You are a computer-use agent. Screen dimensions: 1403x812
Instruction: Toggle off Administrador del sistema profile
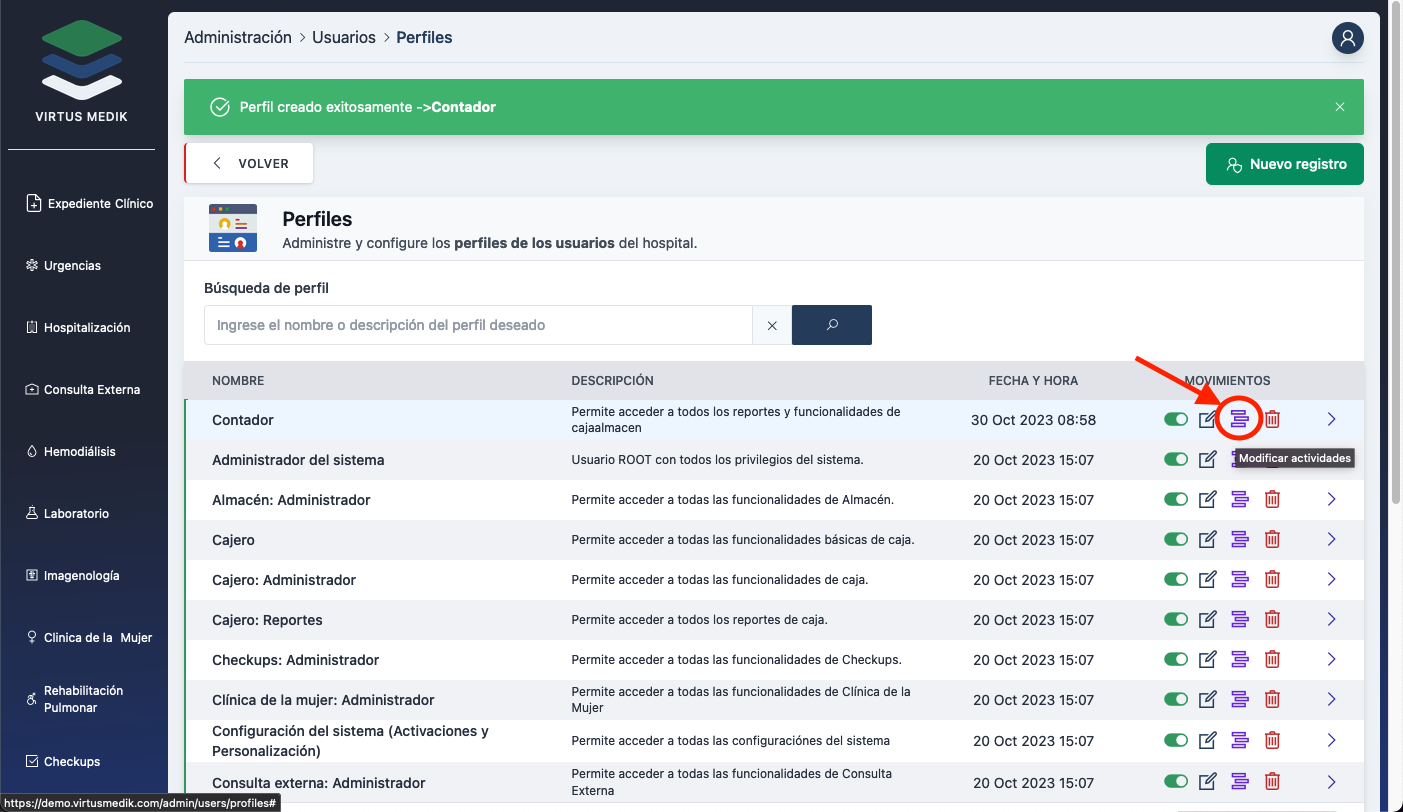click(x=1176, y=460)
